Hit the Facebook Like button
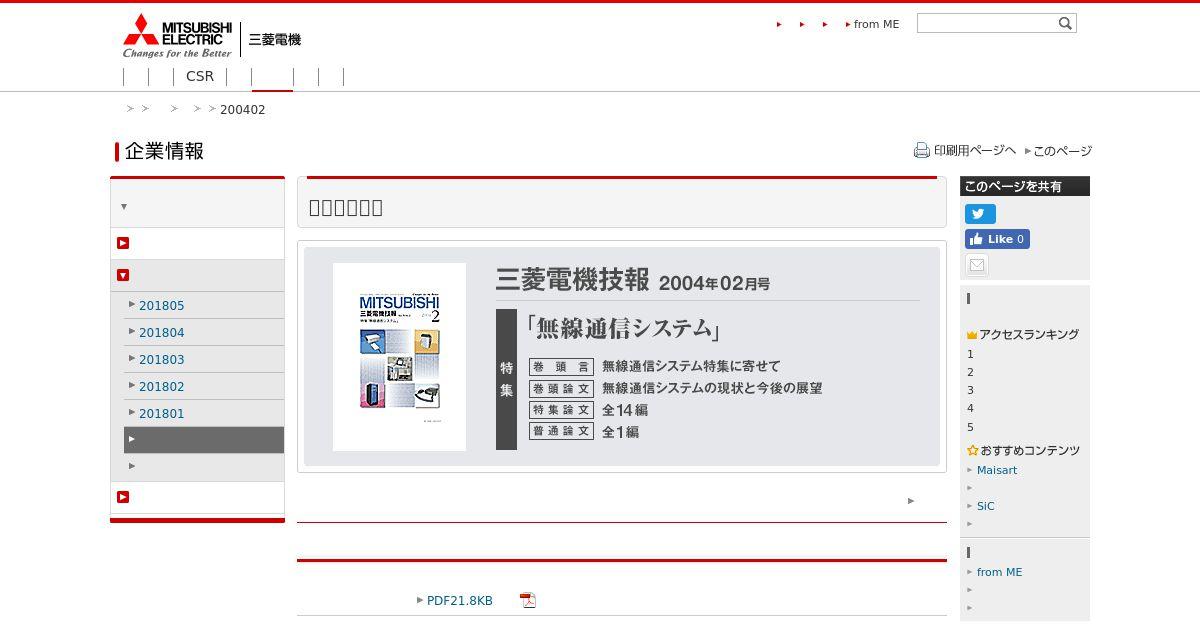Image resolution: width=1200 pixels, height=630 pixels. click(997, 239)
